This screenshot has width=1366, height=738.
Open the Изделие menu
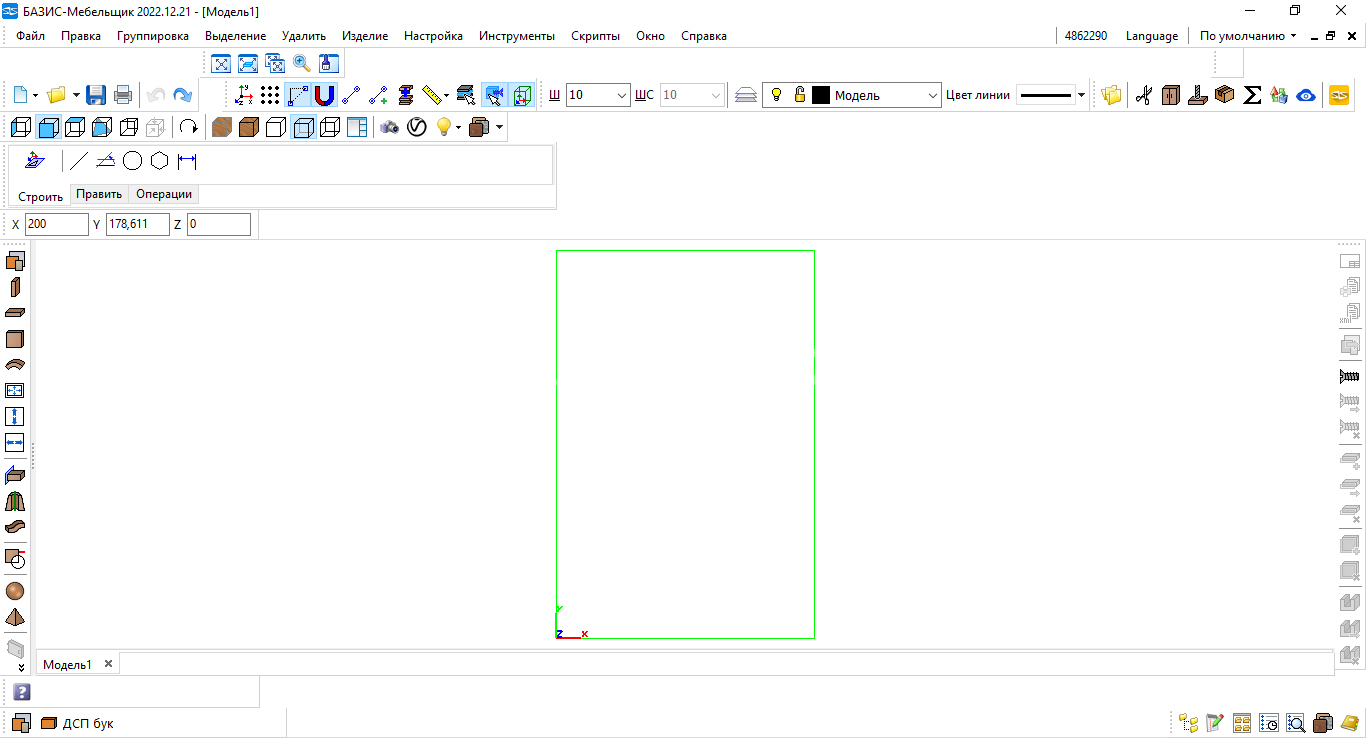pyautogui.click(x=365, y=36)
